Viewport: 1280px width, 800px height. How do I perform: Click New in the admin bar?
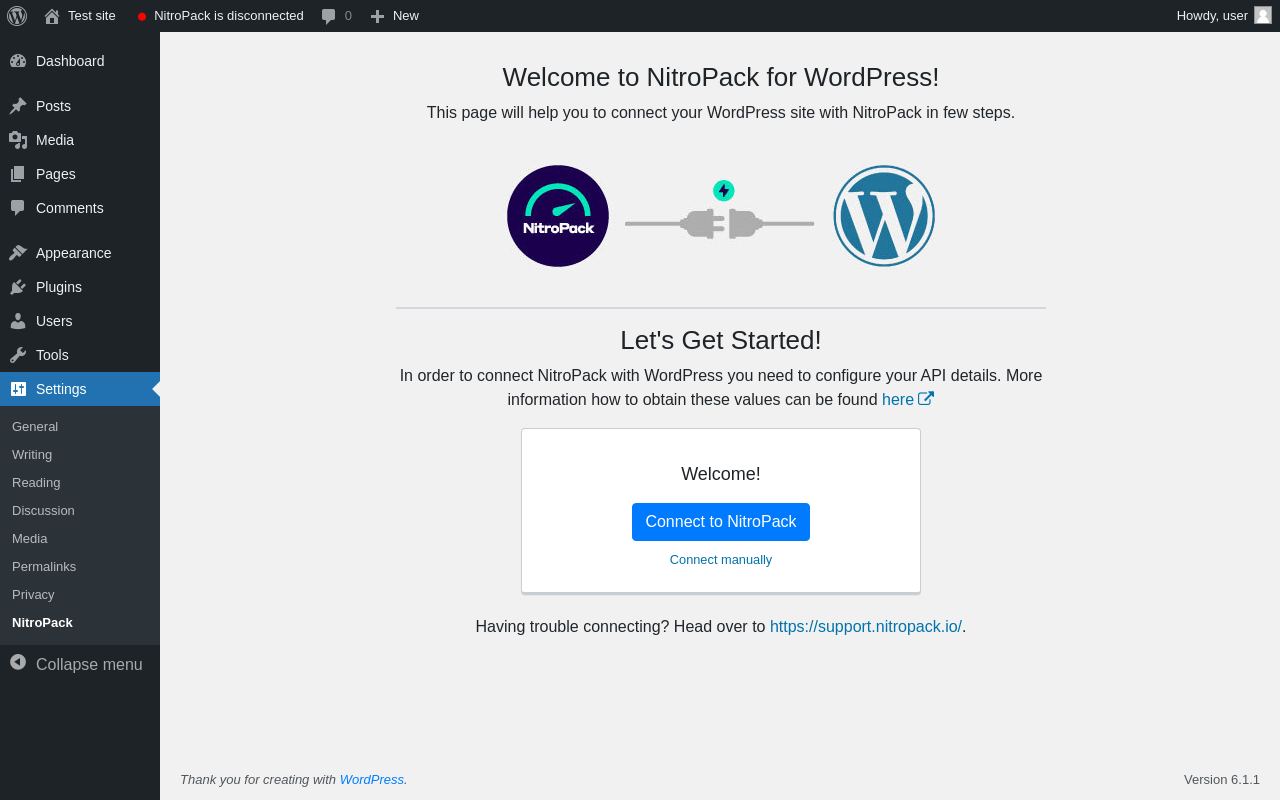point(406,16)
